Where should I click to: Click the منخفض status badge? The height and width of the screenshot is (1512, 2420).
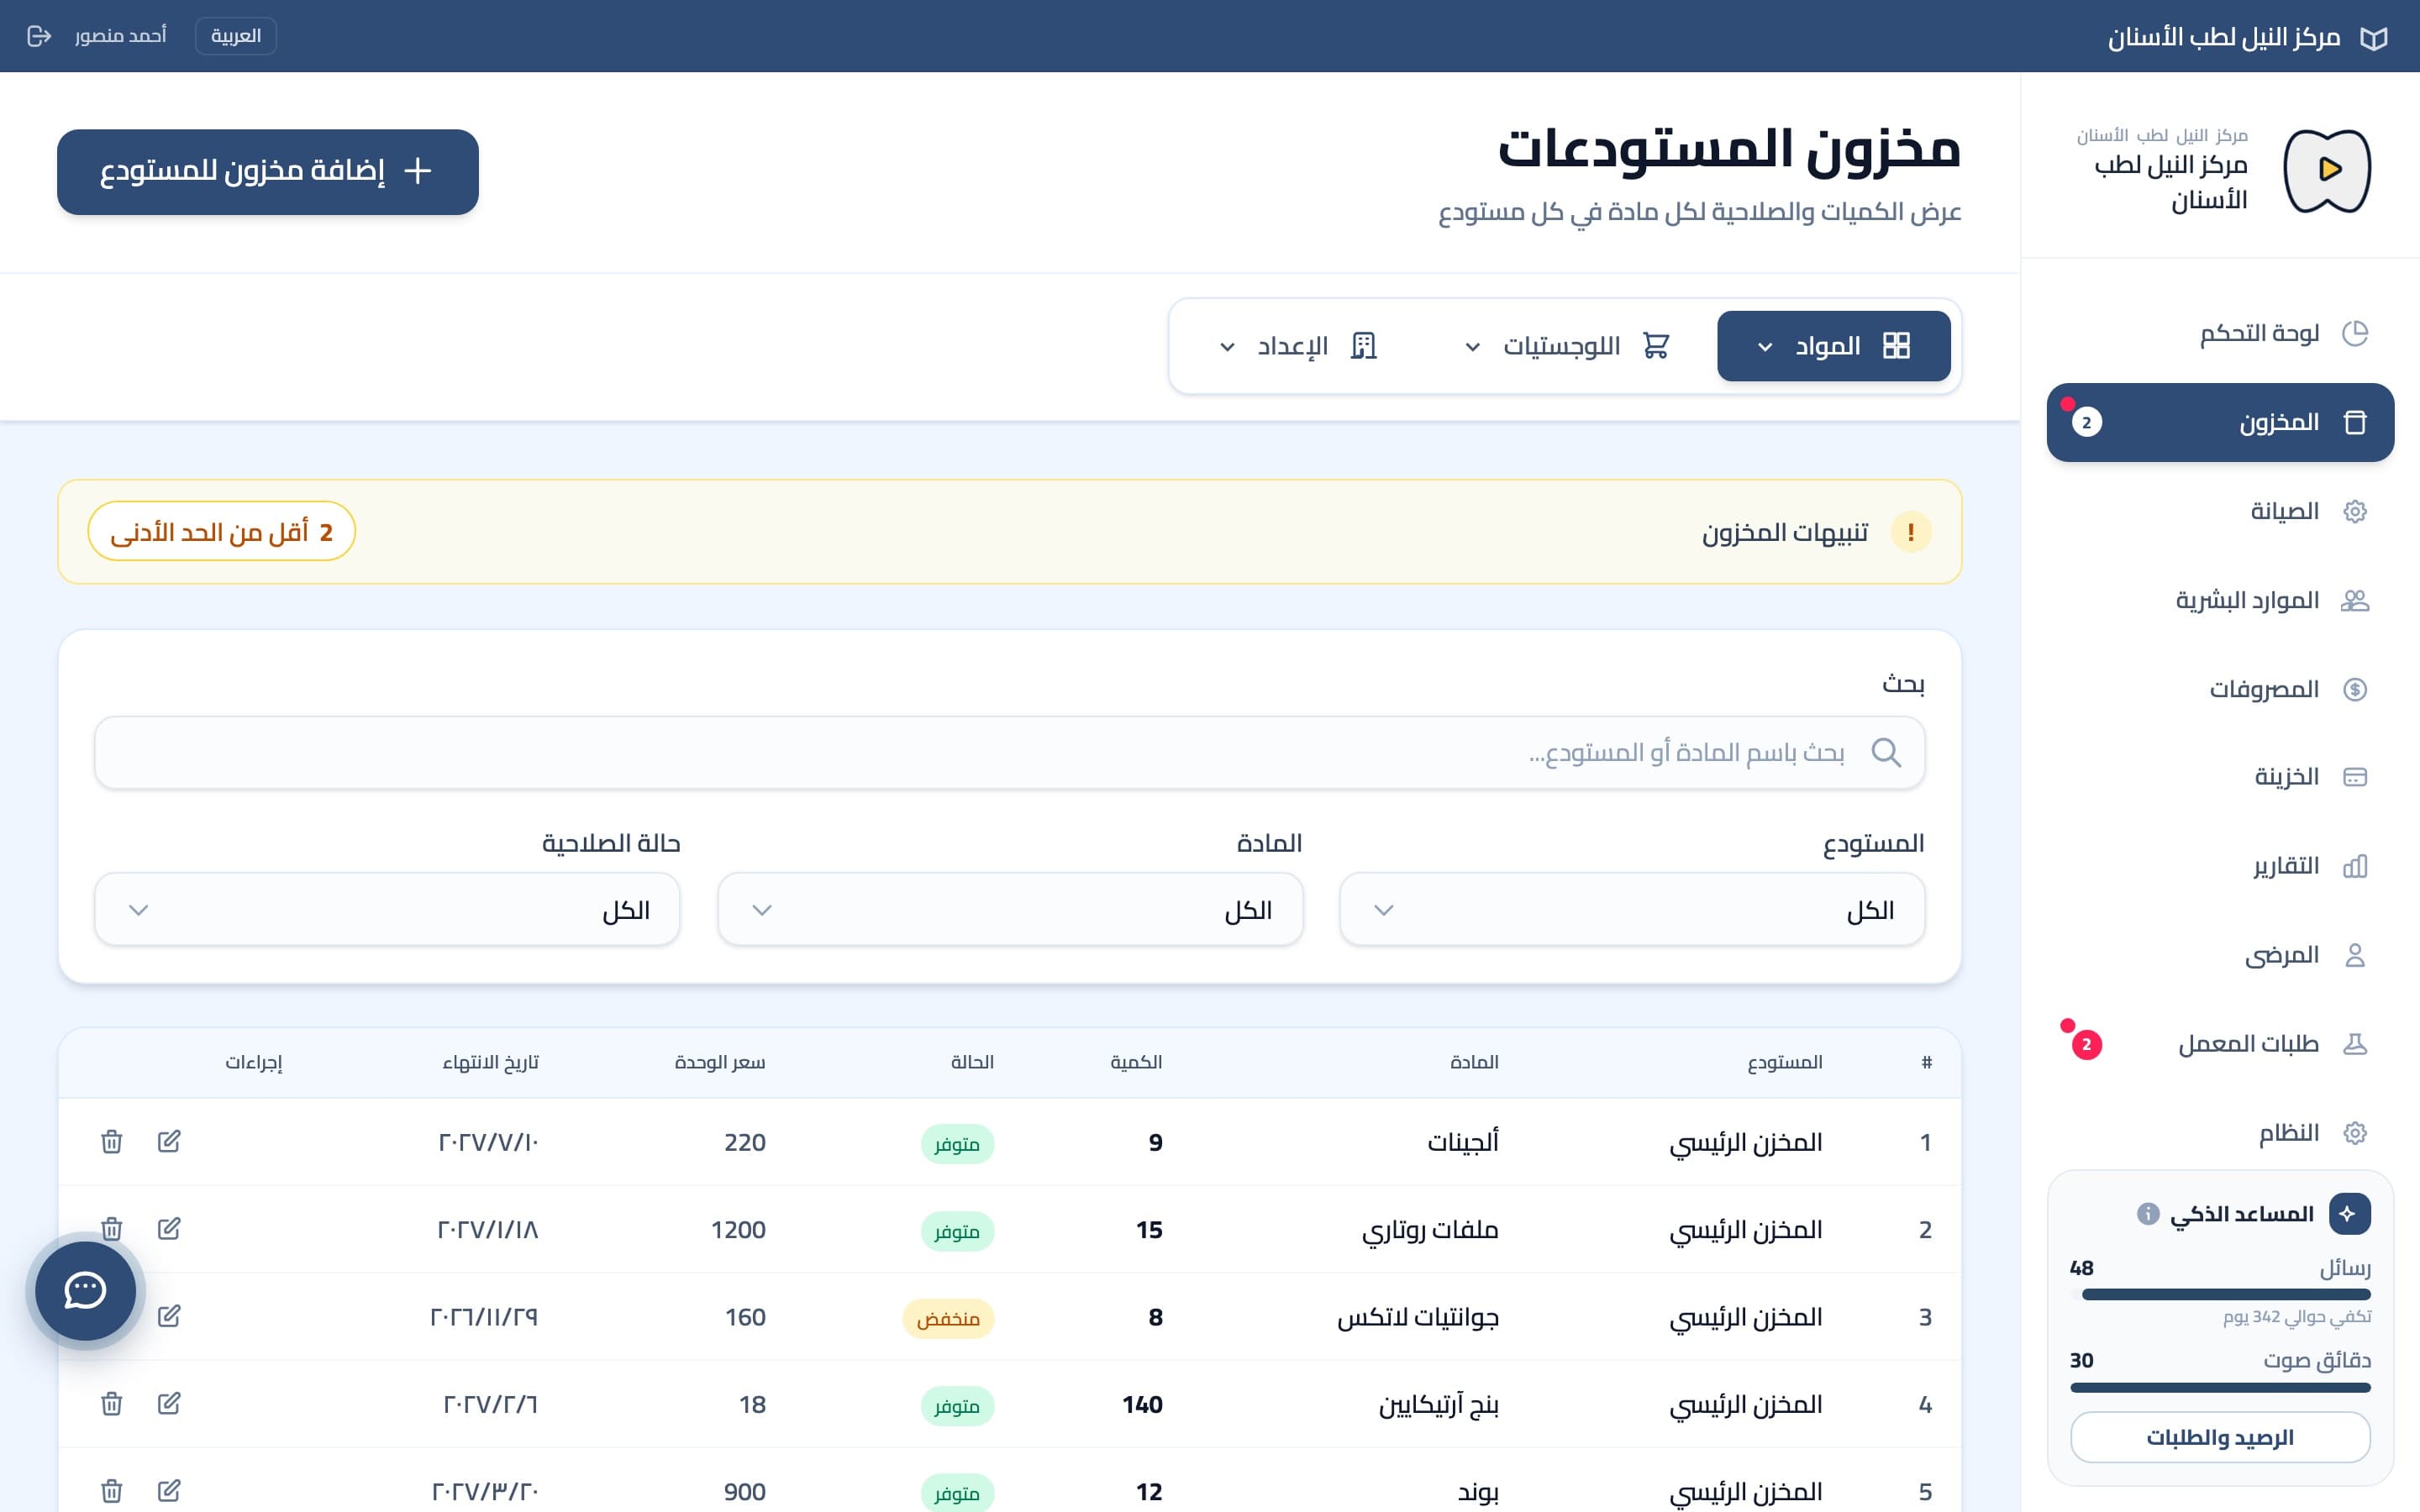(x=948, y=1318)
